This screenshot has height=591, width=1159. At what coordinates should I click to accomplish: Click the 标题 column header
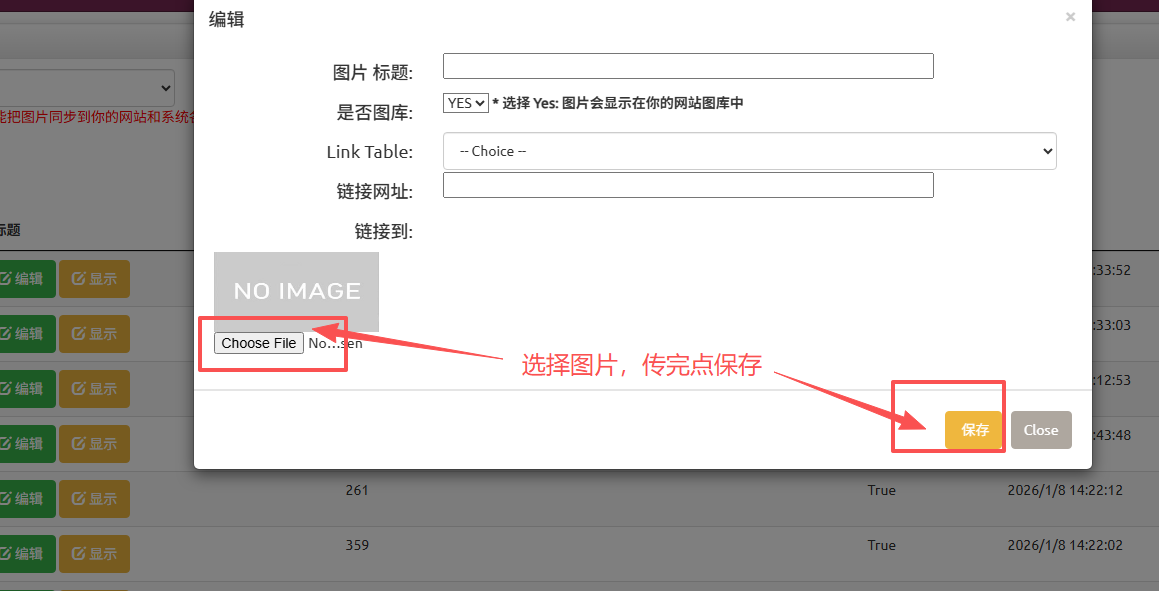coord(9,230)
